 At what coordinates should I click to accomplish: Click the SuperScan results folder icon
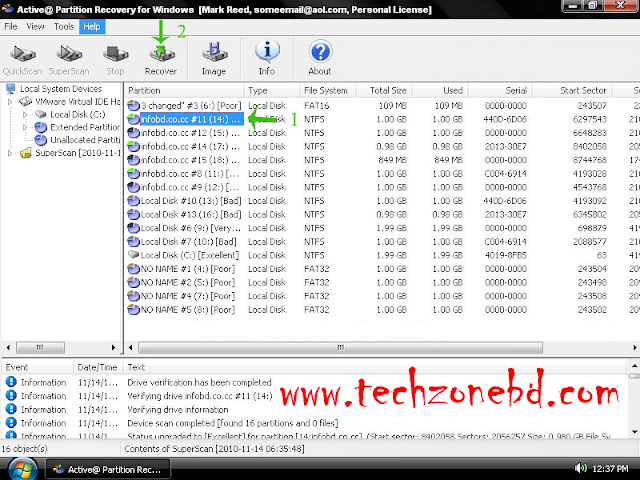(25, 153)
